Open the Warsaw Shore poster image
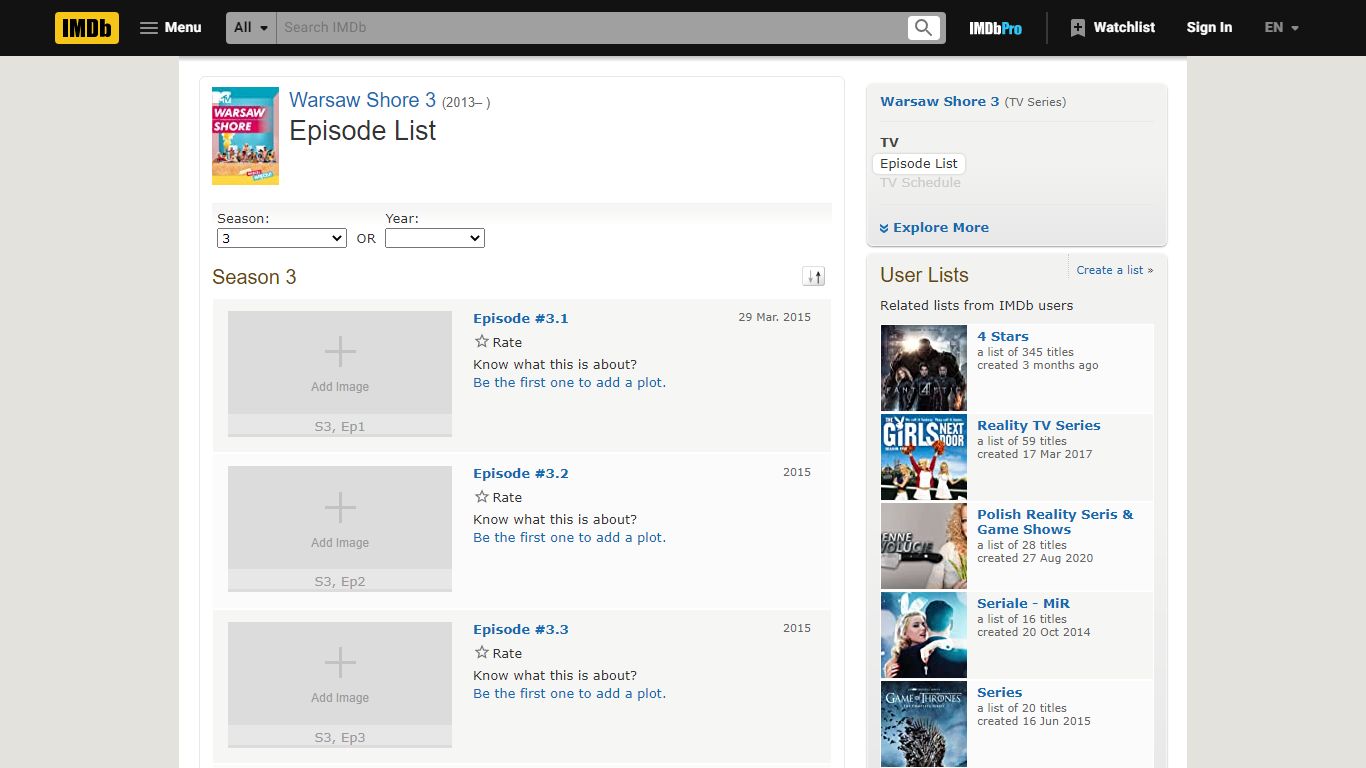 click(245, 136)
